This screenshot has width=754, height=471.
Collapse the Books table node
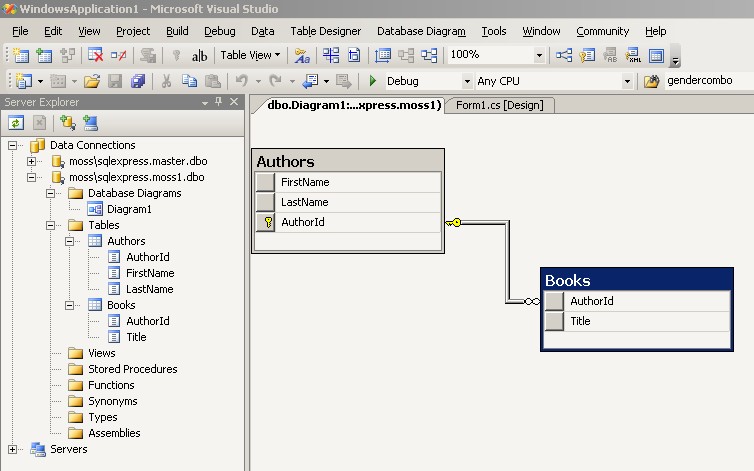tap(69, 305)
